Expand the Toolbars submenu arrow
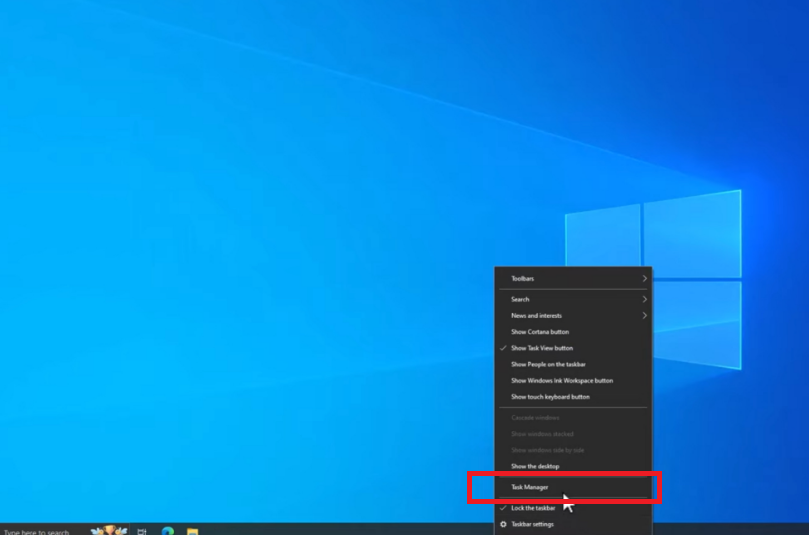The width and height of the screenshot is (809, 535). [644, 279]
